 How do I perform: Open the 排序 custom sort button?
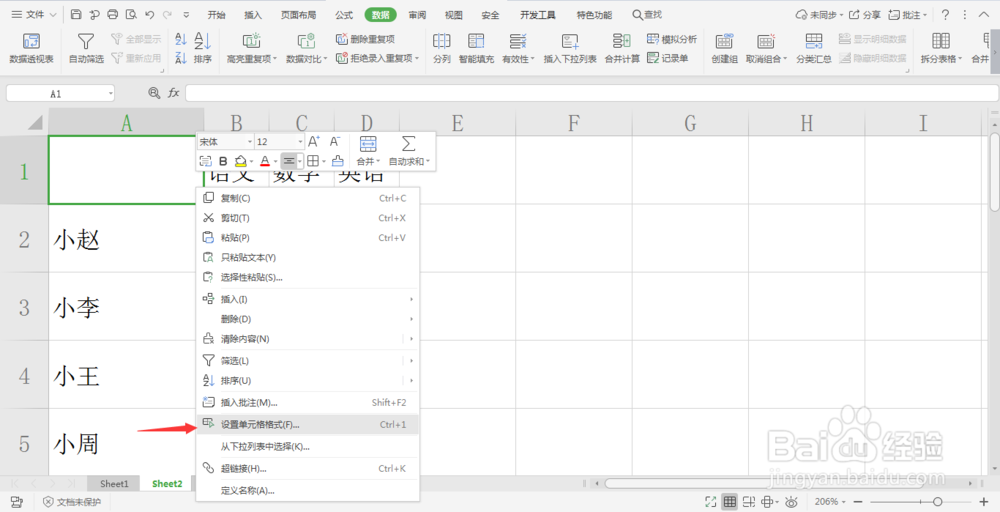click(203, 48)
